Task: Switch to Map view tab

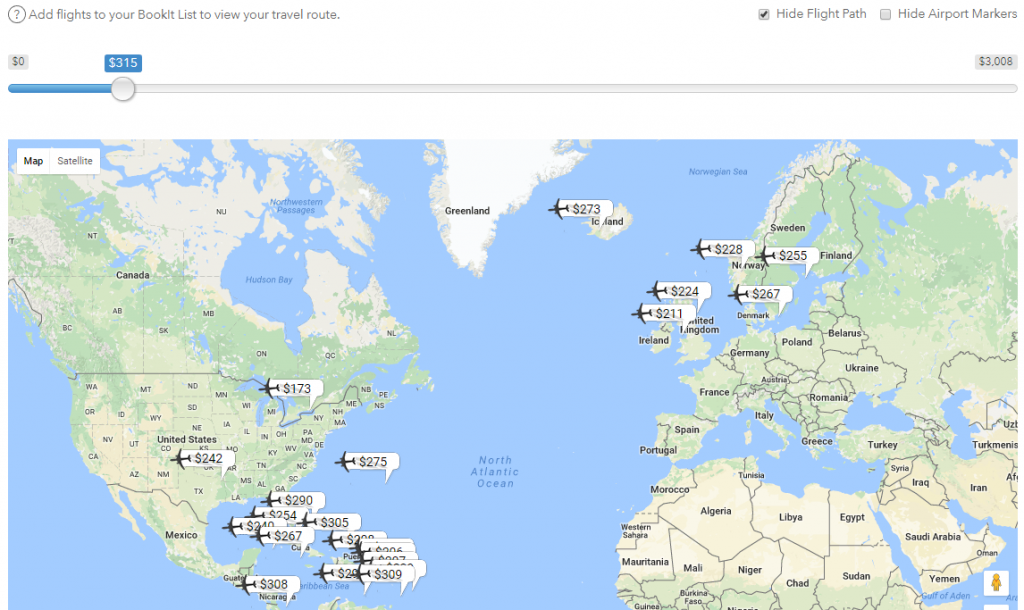Action: tap(33, 161)
